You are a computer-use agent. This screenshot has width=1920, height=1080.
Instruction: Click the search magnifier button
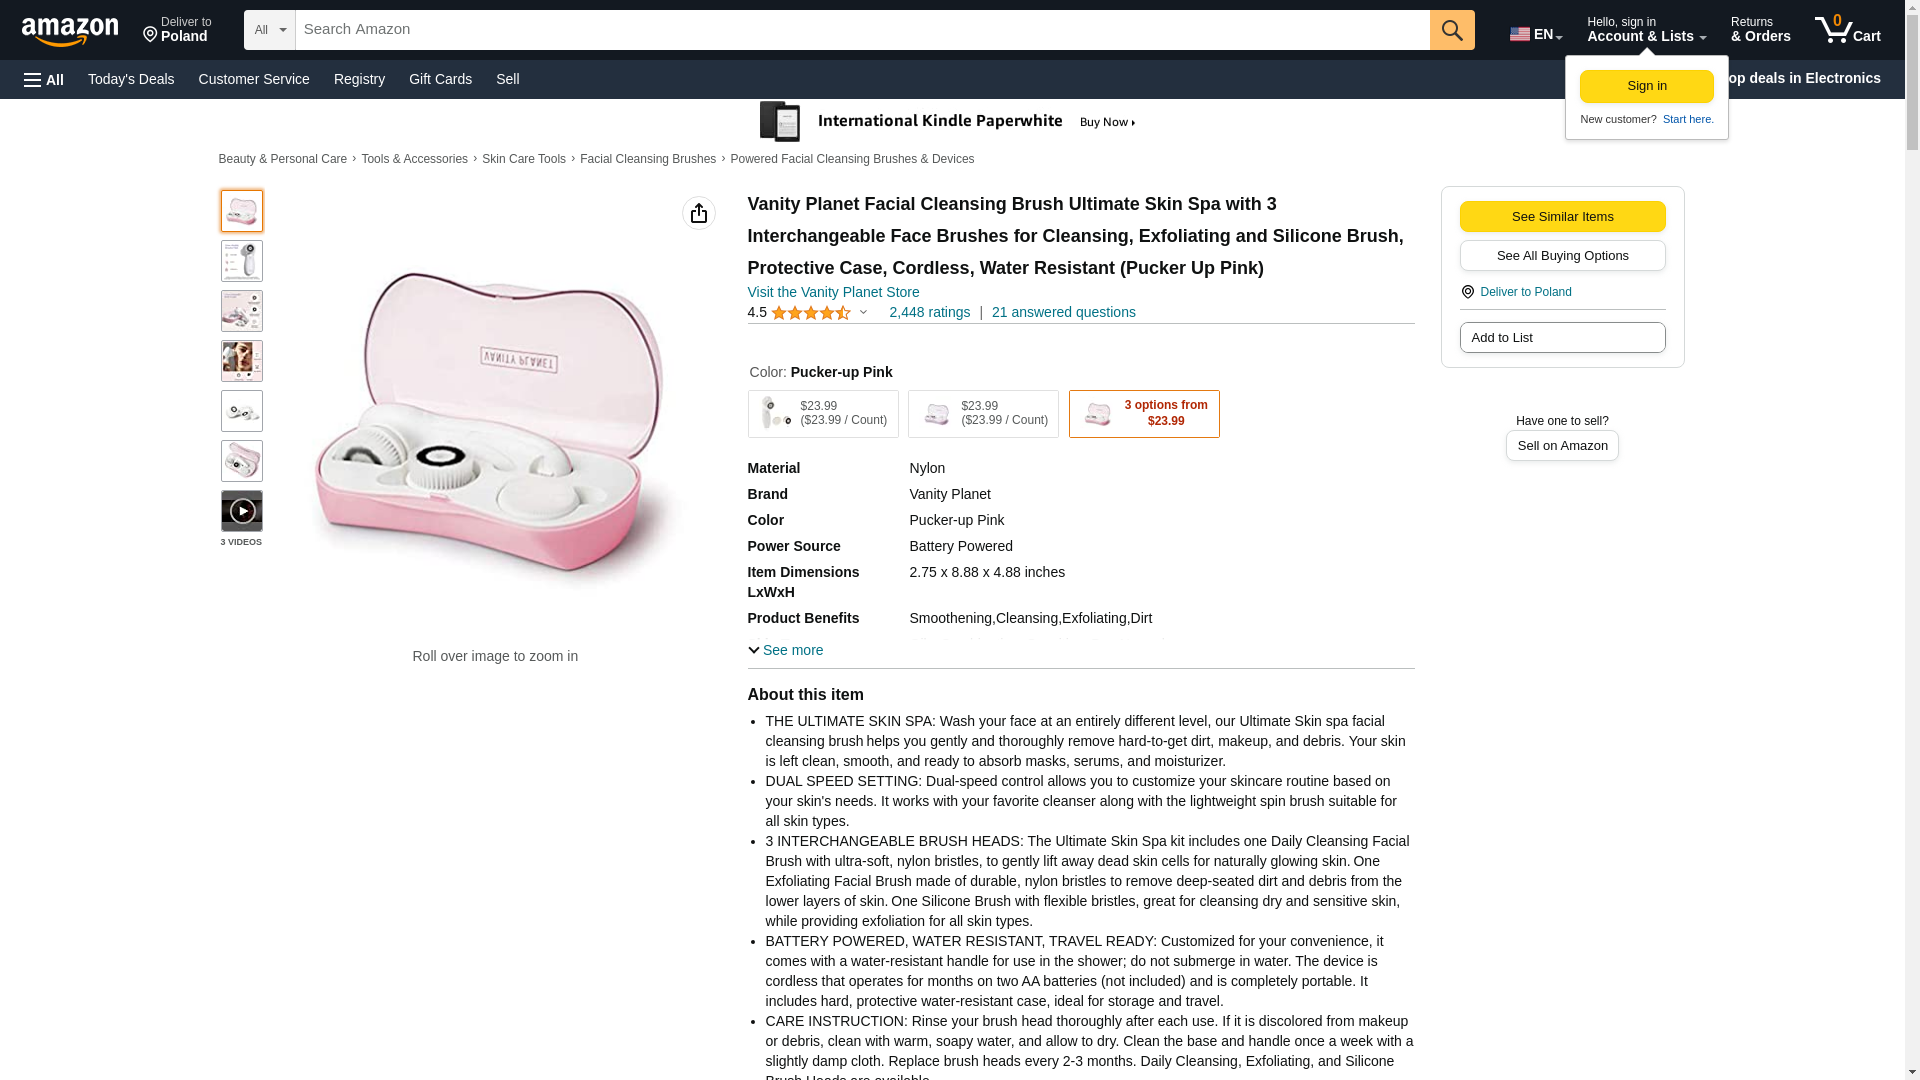(x=1451, y=30)
